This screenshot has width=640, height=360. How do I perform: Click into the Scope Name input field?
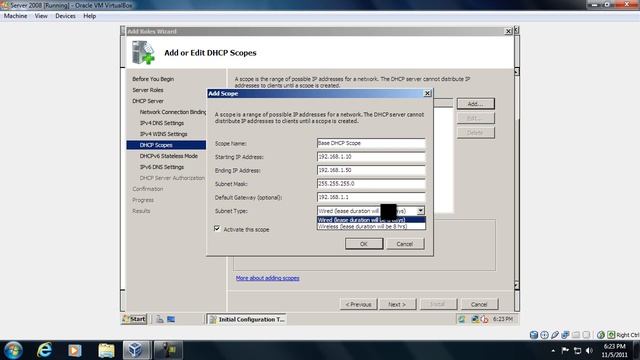pyautogui.click(x=371, y=143)
